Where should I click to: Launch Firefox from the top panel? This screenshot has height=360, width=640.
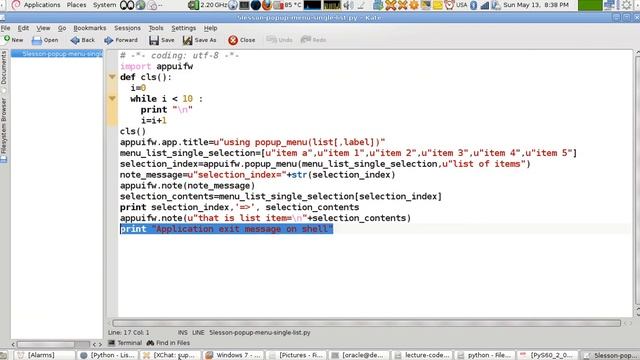tap(267, 5)
